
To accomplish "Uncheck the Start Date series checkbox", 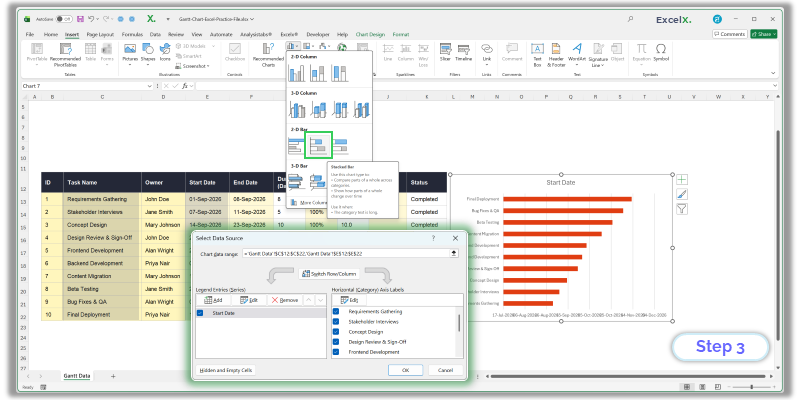I will 200,313.
